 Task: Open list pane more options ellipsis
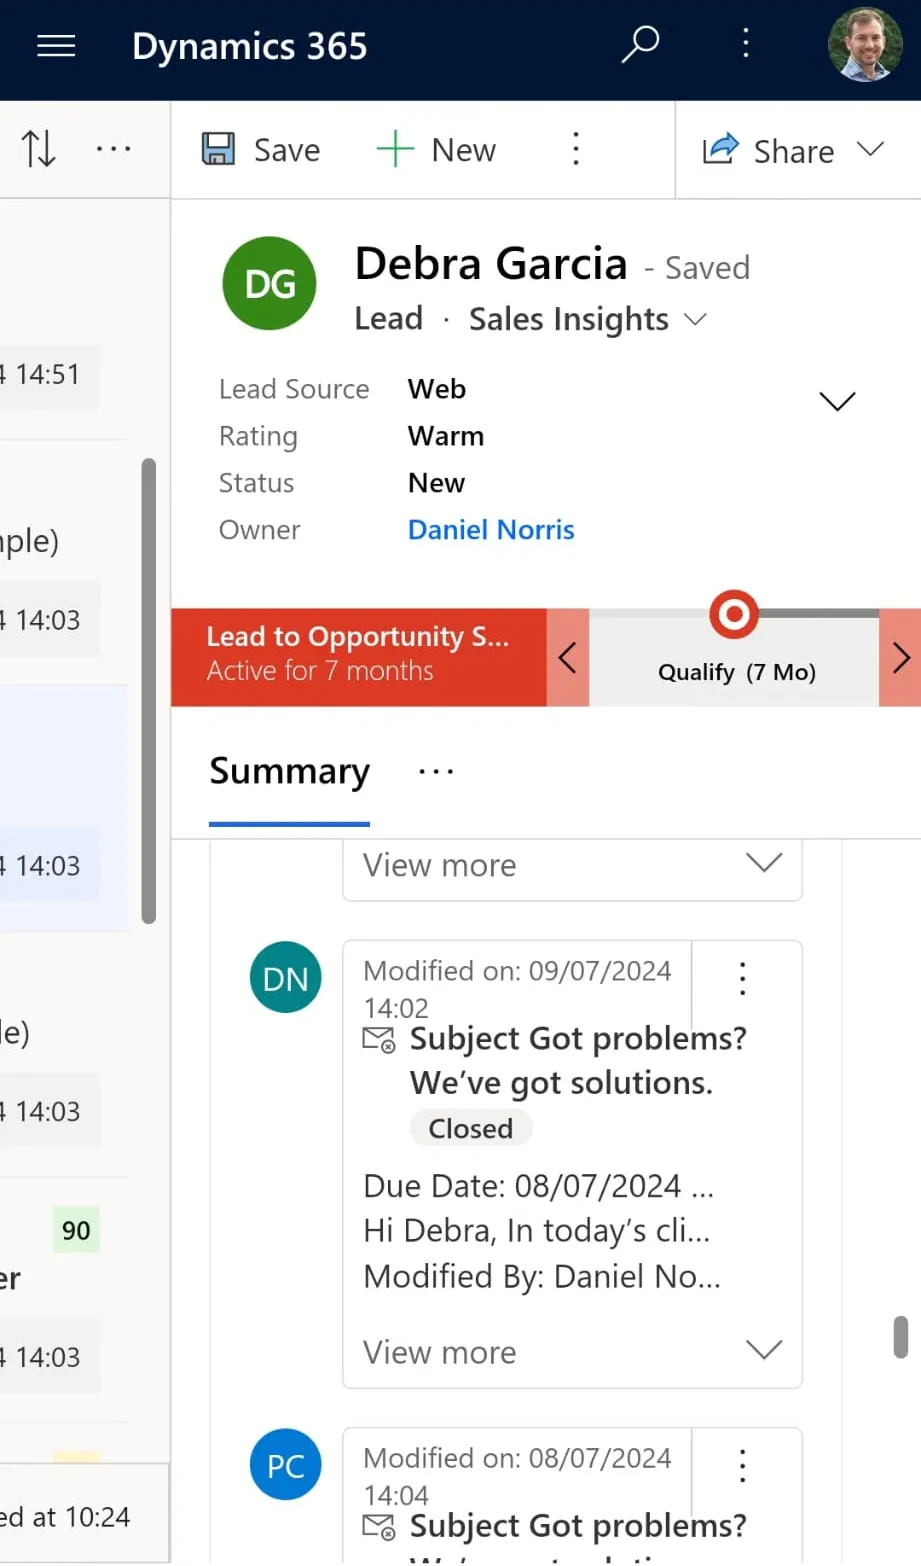click(113, 149)
